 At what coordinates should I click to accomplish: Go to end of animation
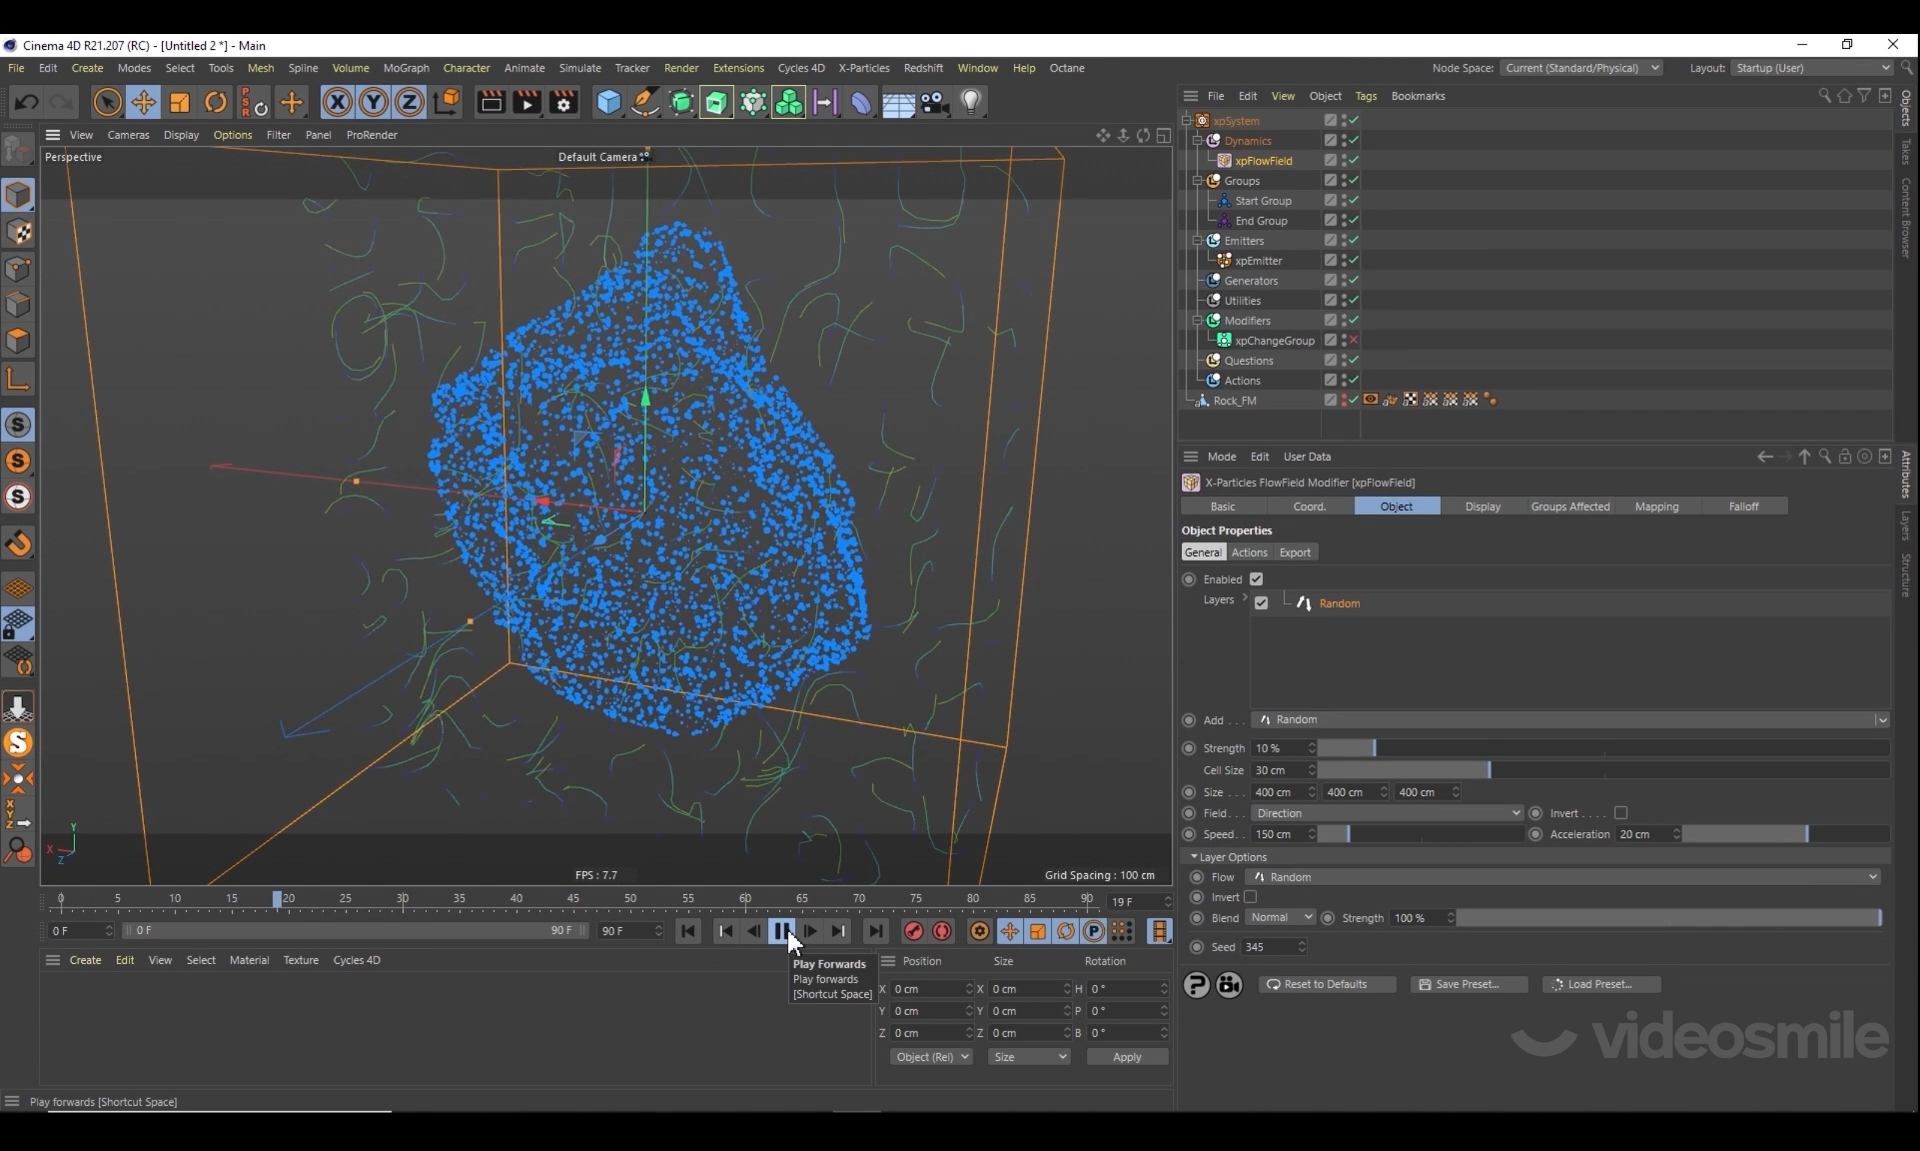click(x=876, y=931)
